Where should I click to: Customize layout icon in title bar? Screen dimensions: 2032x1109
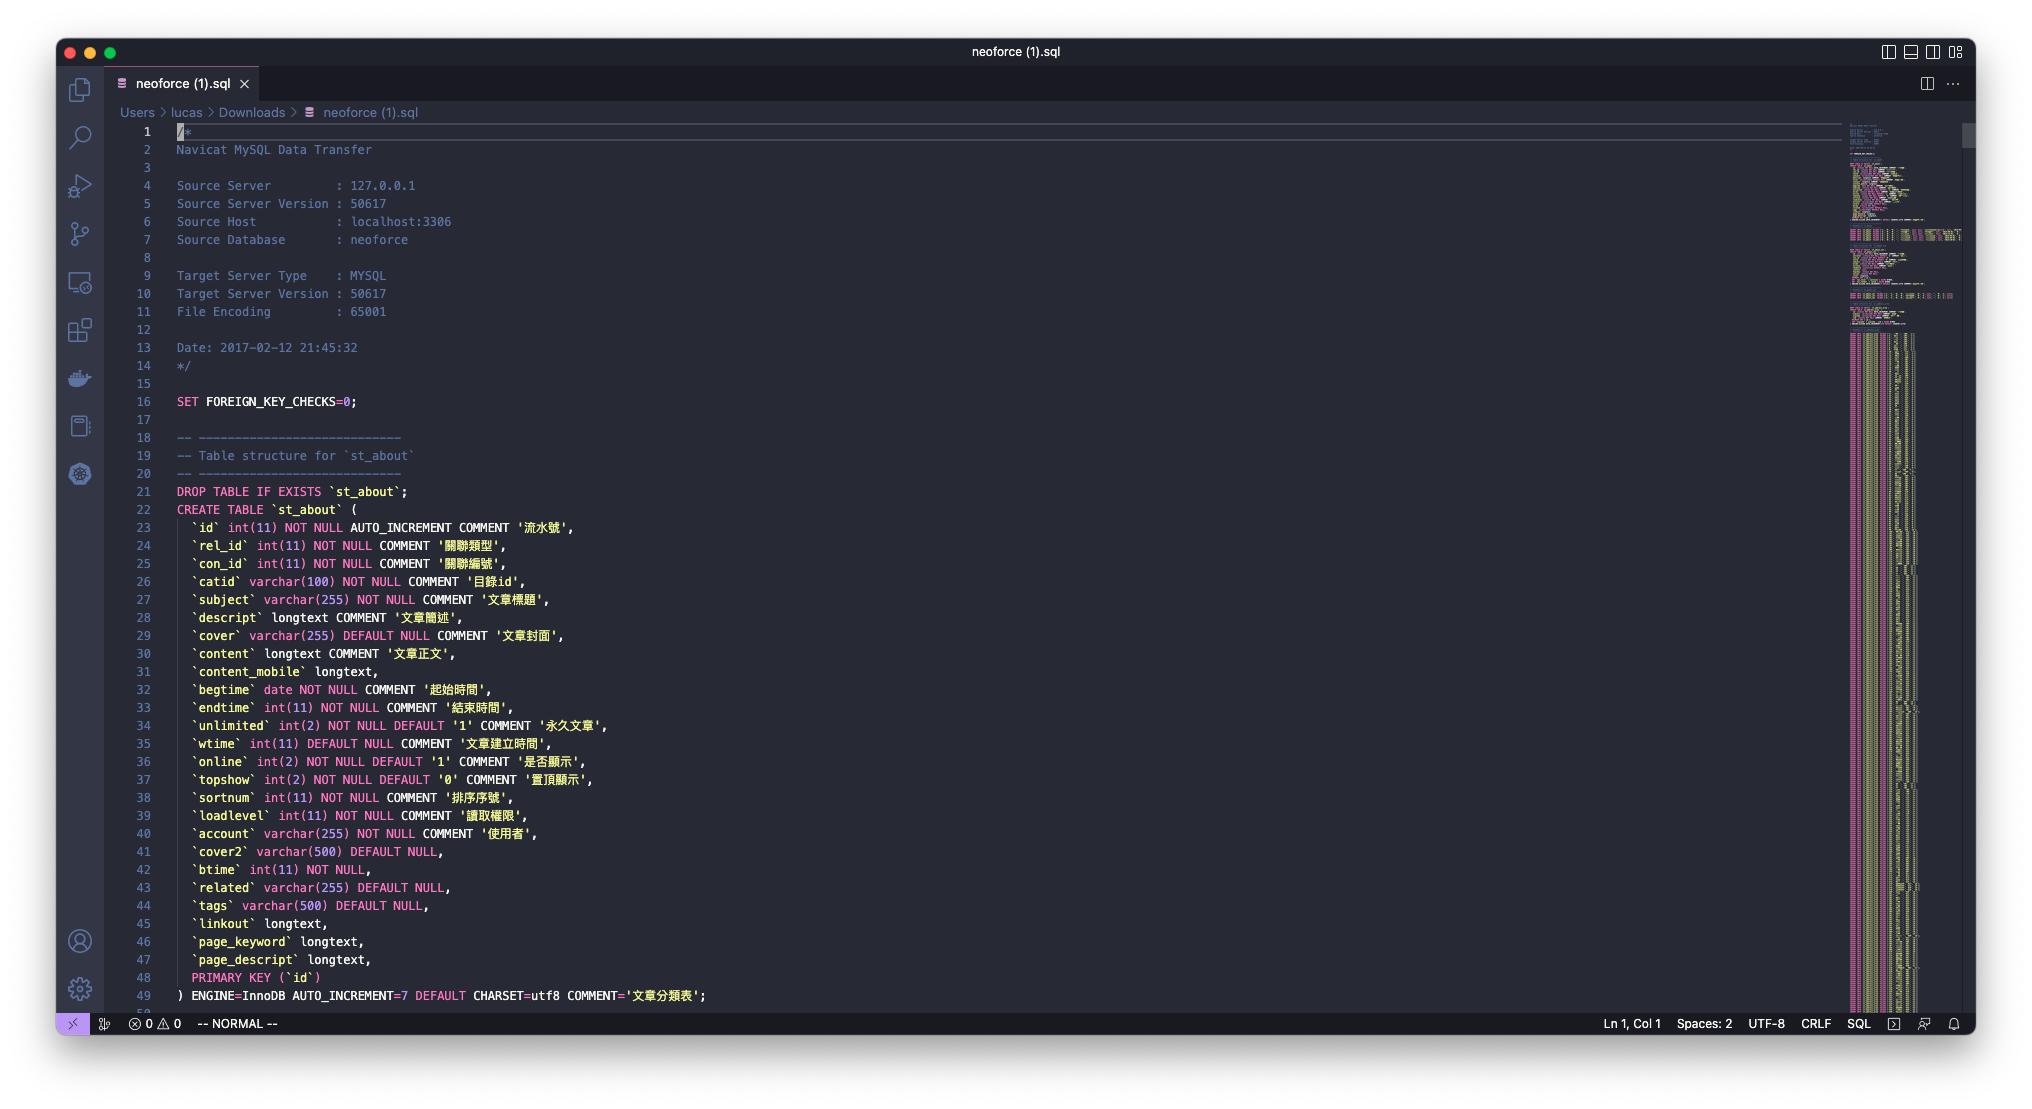click(1956, 52)
